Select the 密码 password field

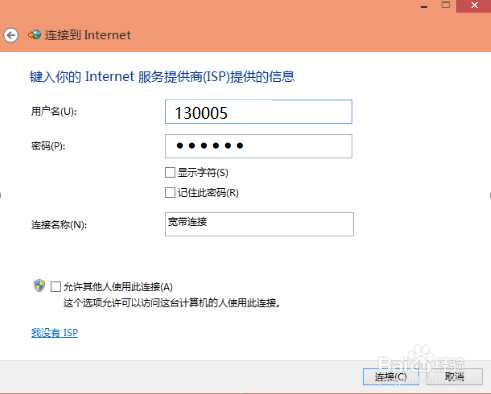[x=259, y=146]
